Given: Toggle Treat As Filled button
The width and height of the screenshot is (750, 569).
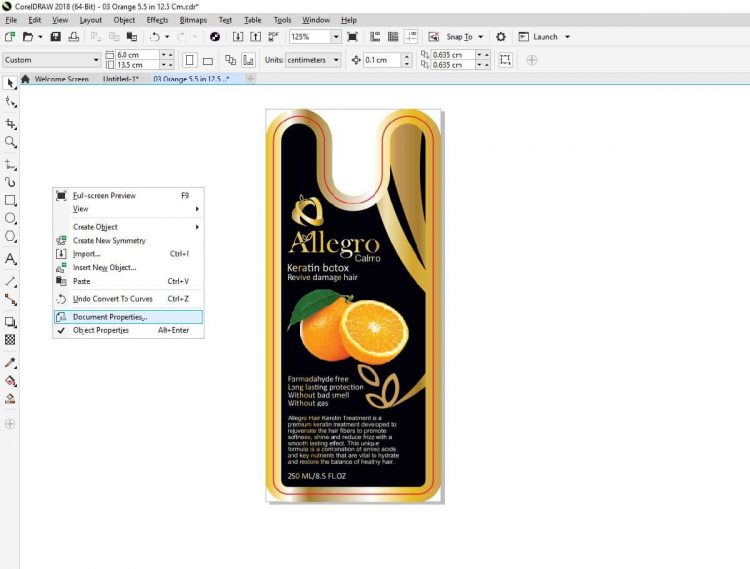Looking at the screenshot, I should 505,60.
